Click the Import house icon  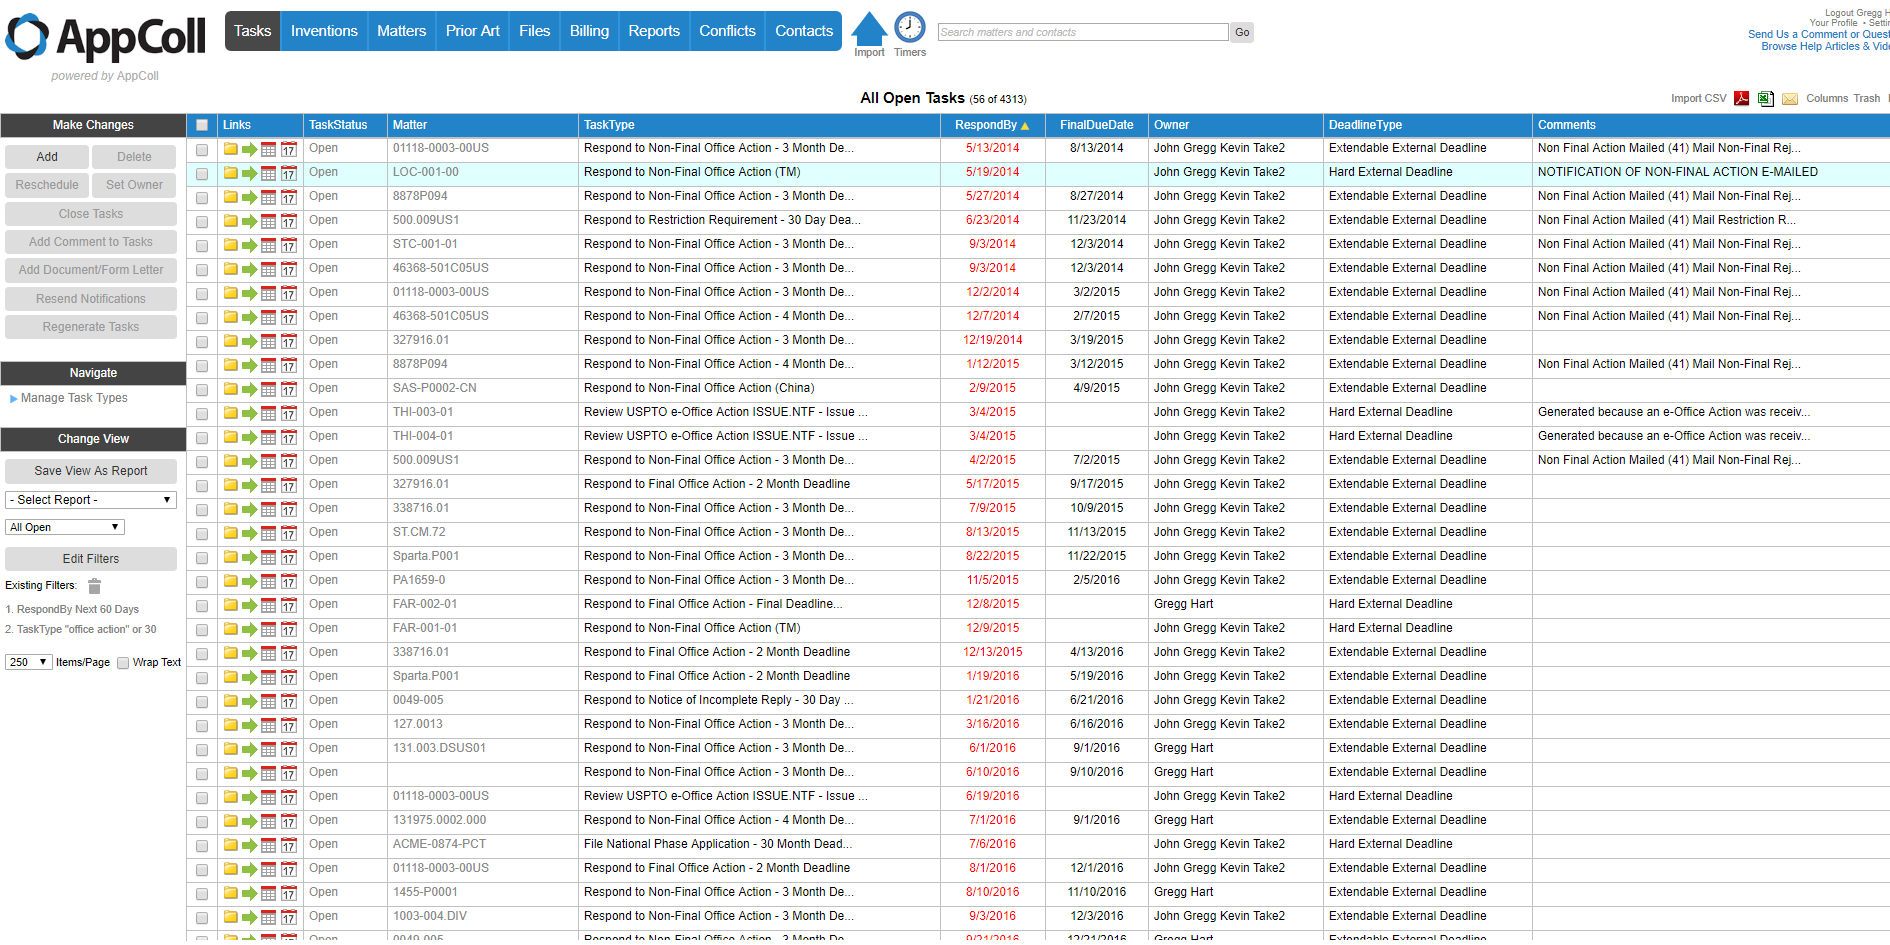point(868,30)
